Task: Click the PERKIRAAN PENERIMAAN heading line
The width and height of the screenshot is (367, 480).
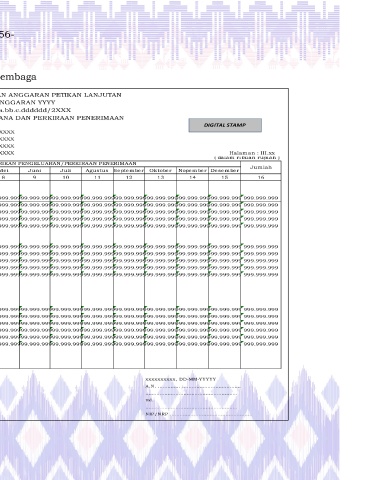Action: tap(62, 118)
